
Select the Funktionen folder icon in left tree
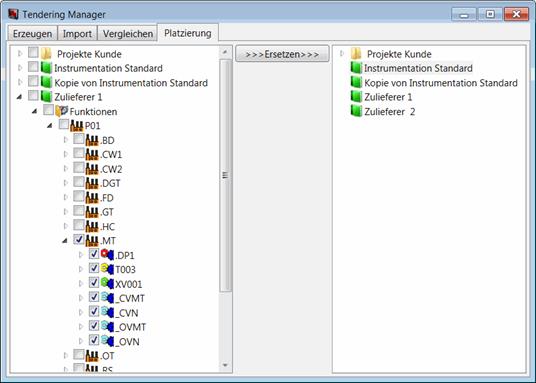pos(62,111)
